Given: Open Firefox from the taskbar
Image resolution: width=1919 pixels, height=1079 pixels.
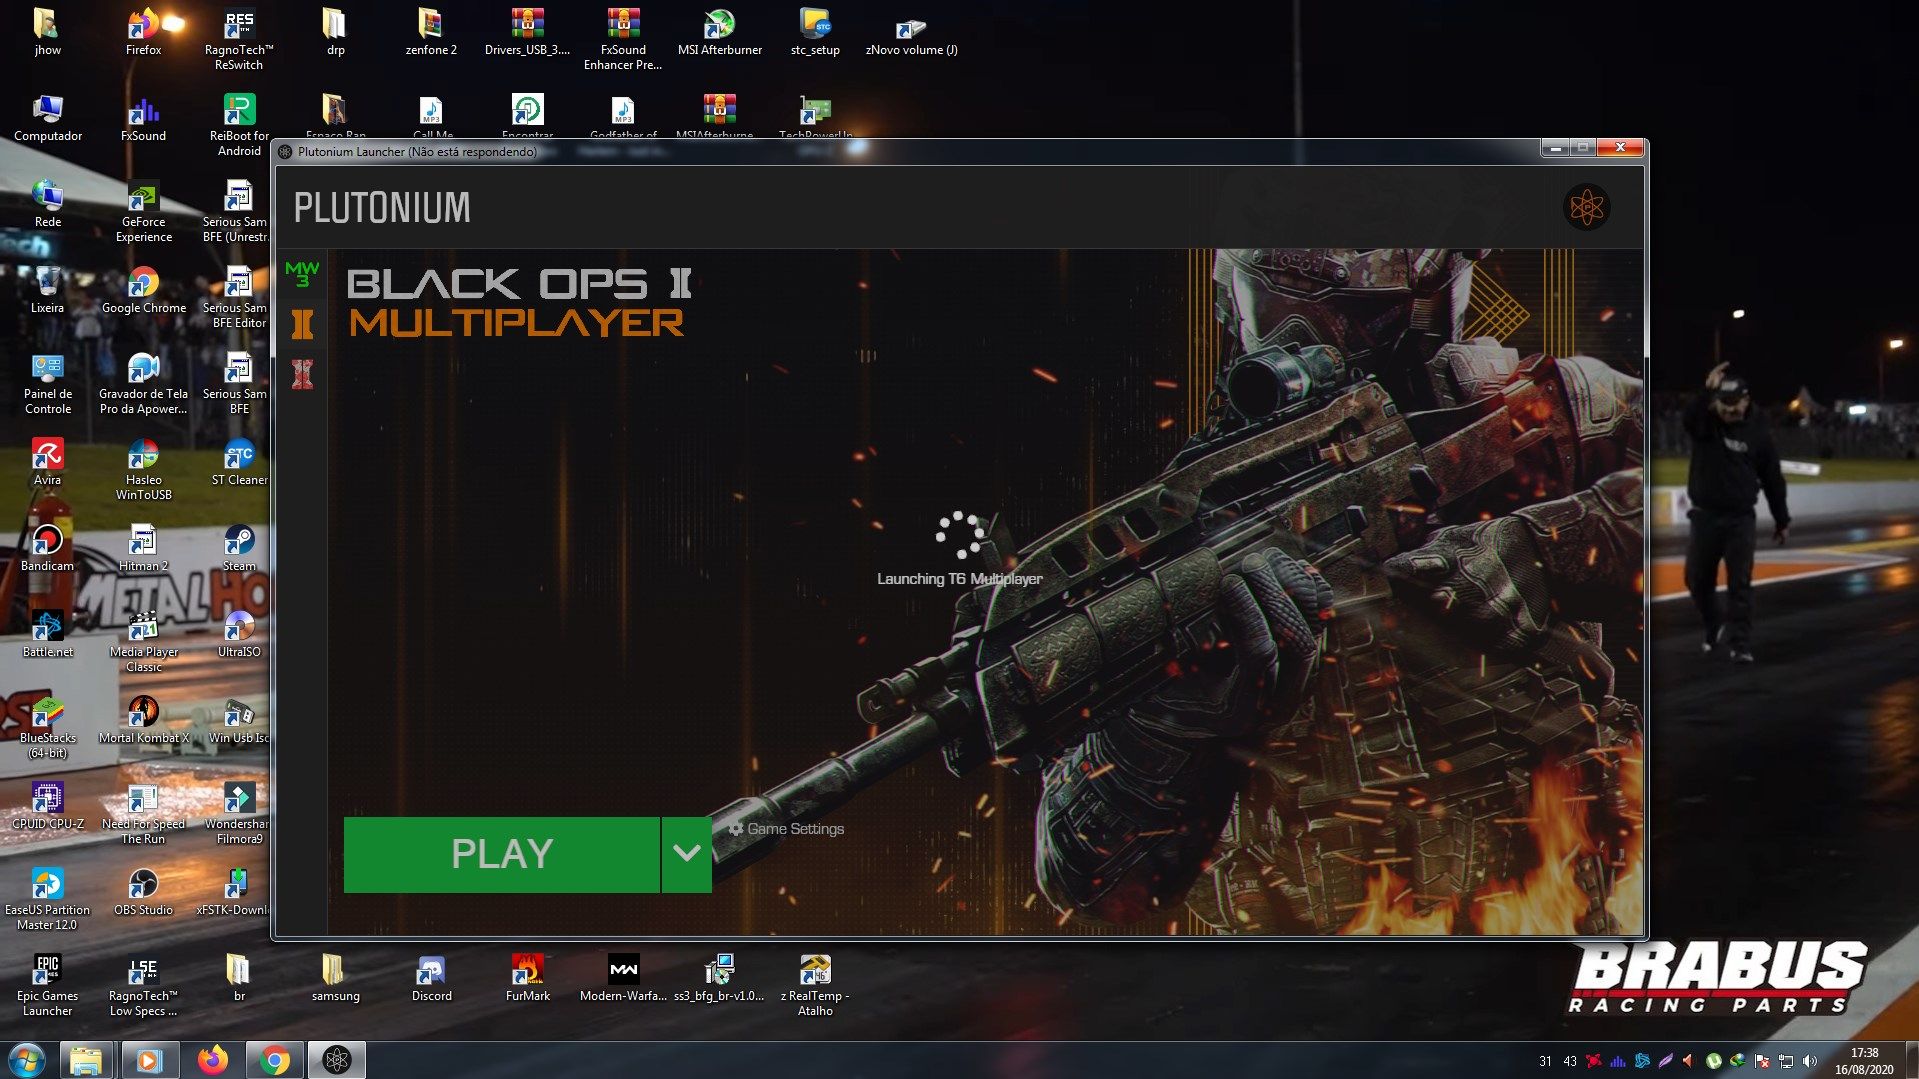Looking at the screenshot, I should pyautogui.click(x=212, y=1060).
